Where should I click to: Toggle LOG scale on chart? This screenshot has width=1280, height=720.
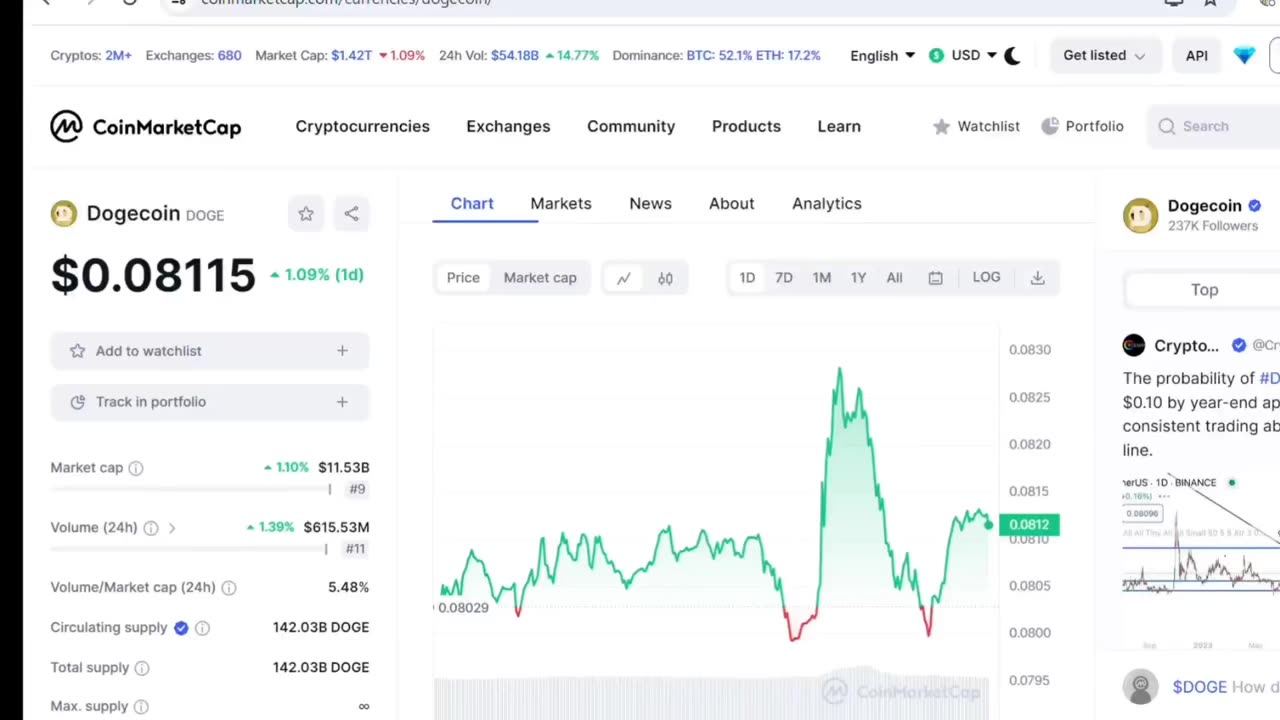pyautogui.click(x=986, y=278)
